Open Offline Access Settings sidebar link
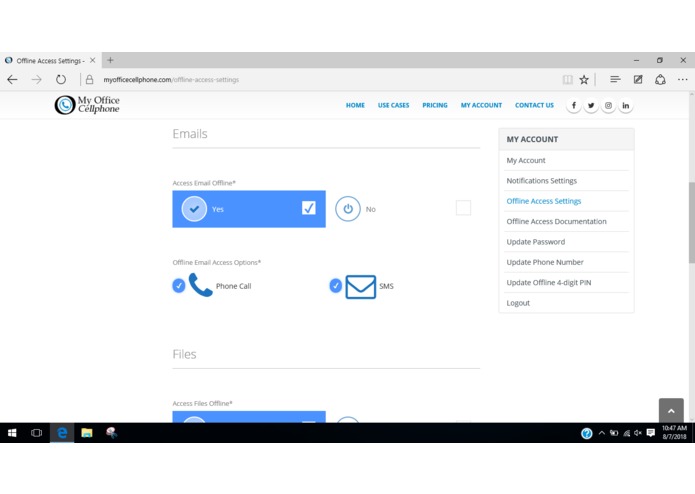Viewport: 695px width, 494px height. pos(543,201)
